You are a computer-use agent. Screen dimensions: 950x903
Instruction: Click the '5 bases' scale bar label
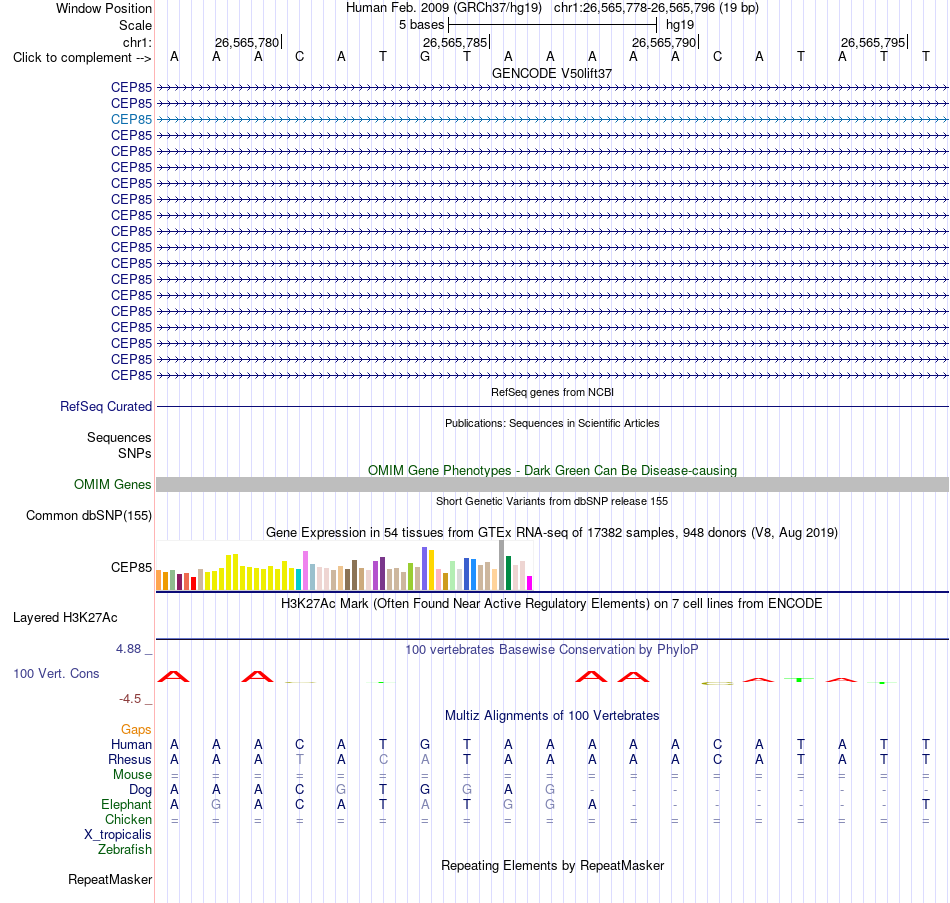coord(421,25)
